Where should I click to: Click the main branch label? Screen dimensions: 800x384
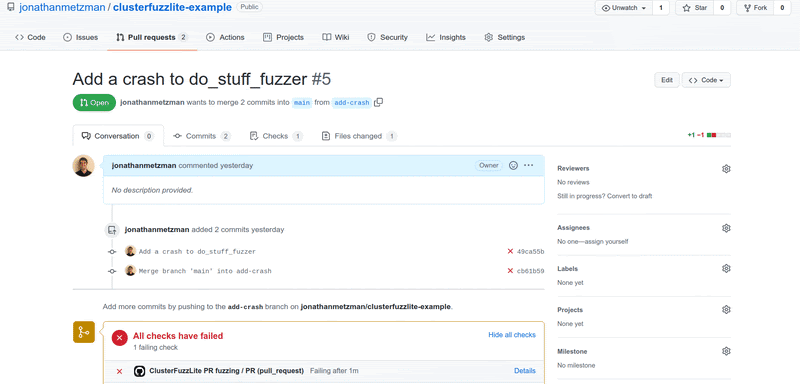point(302,103)
